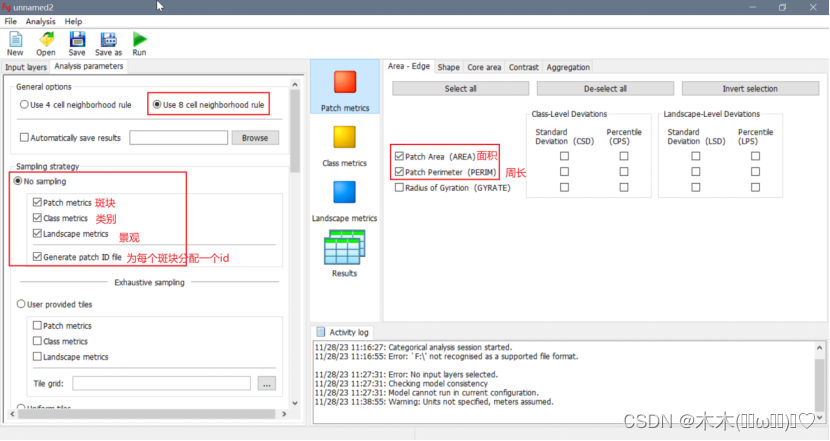Click the Browse button
The width and height of the screenshot is (830, 441).
point(255,138)
